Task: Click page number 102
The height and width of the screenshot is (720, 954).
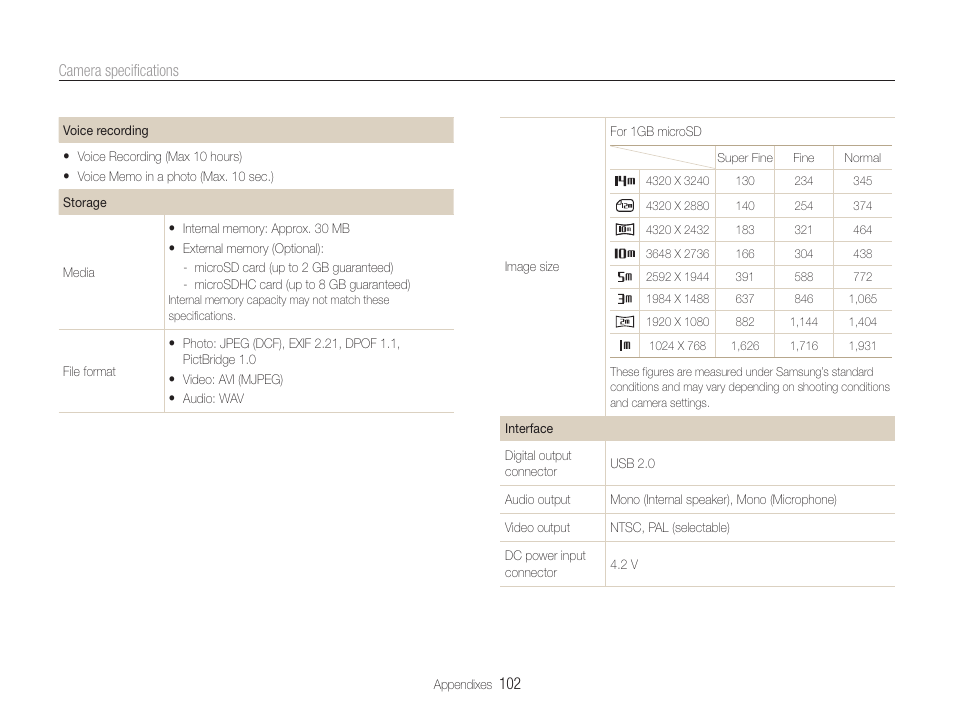Action: coord(510,684)
